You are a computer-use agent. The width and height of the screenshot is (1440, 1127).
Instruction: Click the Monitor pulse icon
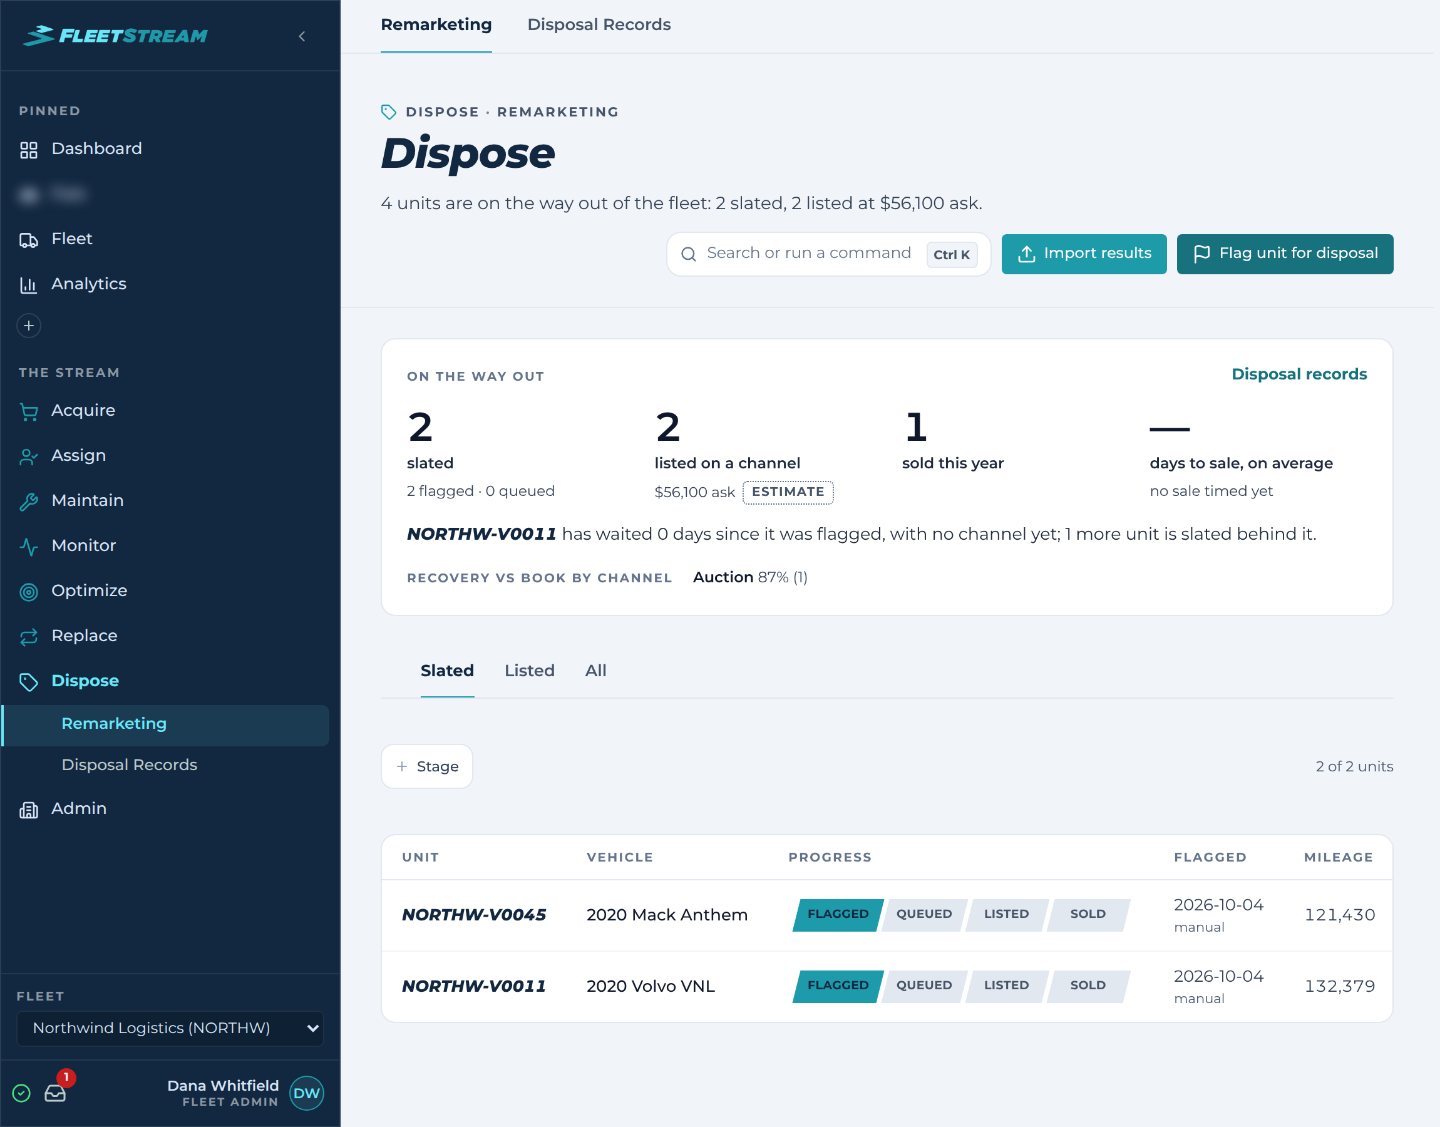pos(29,546)
